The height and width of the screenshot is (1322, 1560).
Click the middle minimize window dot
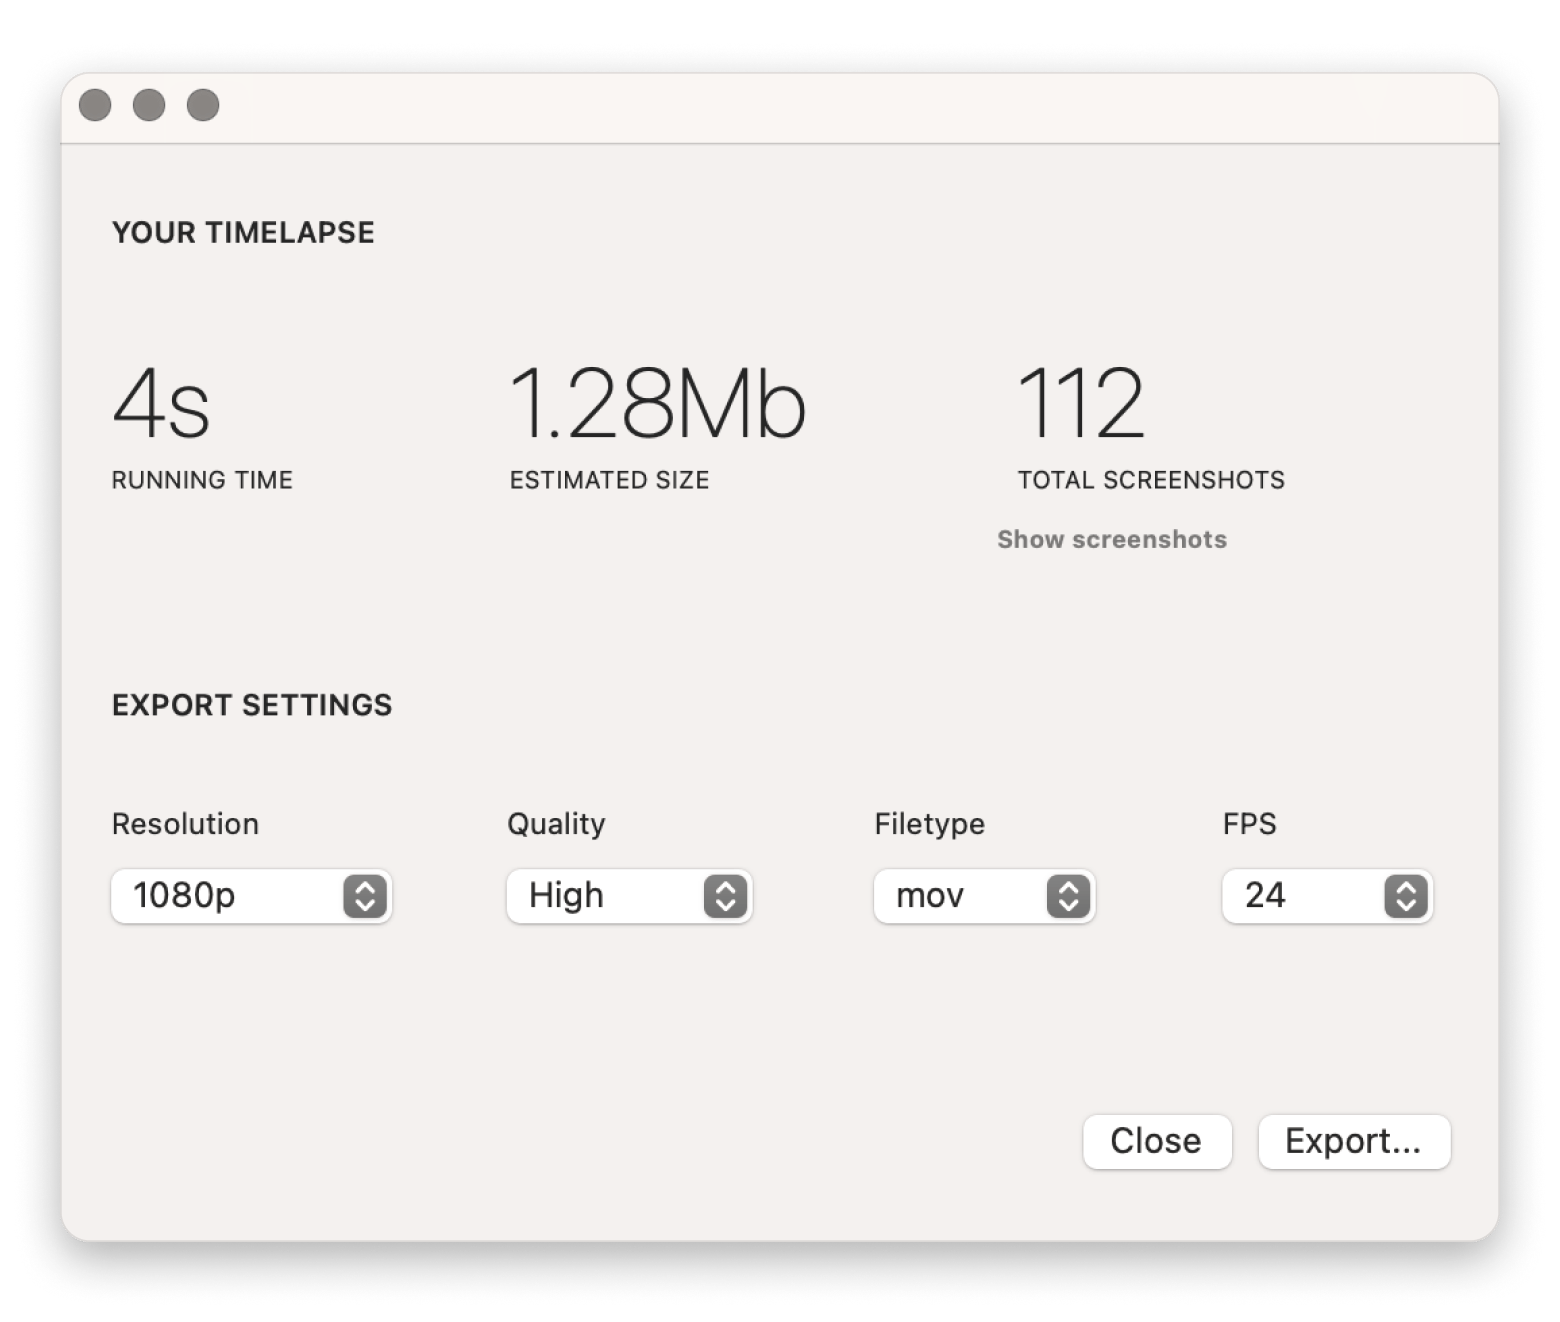click(x=149, y=105)
